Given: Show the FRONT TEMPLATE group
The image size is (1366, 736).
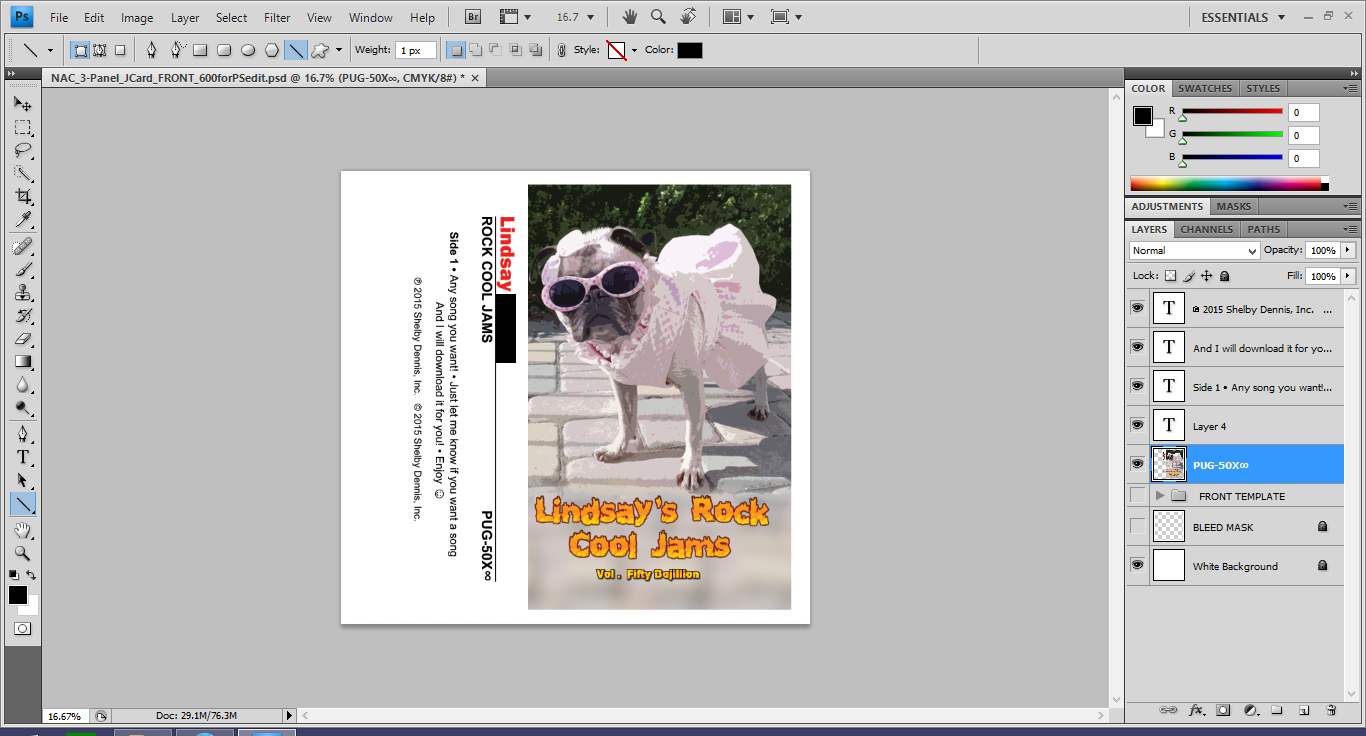Looking at the screenshot, I should (1137, 495).
